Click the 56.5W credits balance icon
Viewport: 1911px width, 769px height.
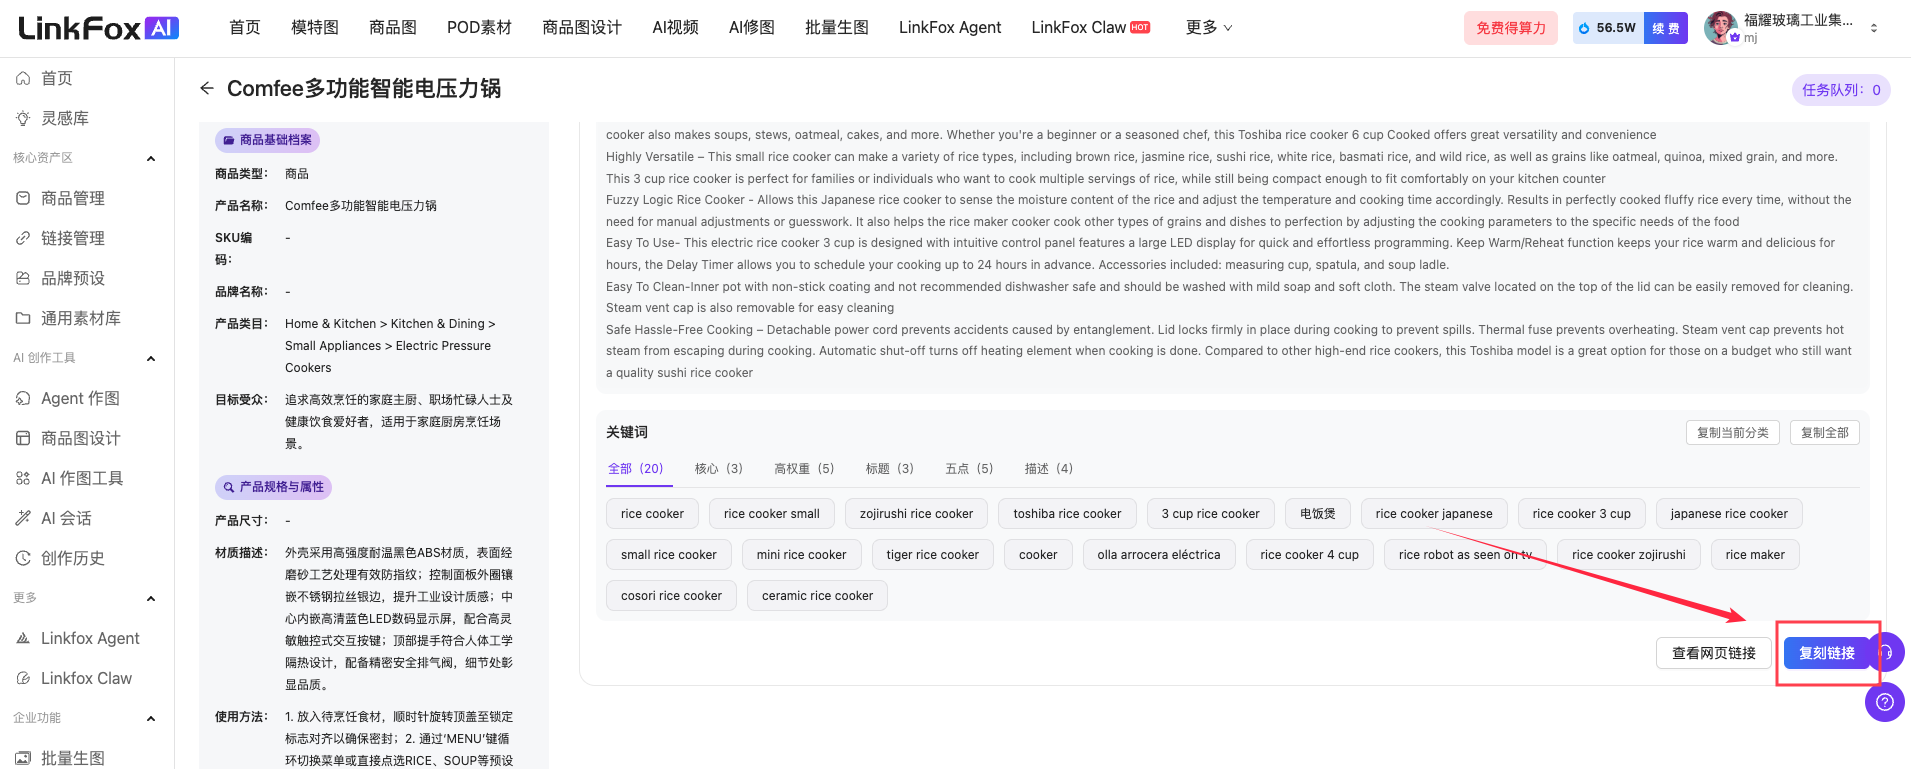click(1584, 28)
